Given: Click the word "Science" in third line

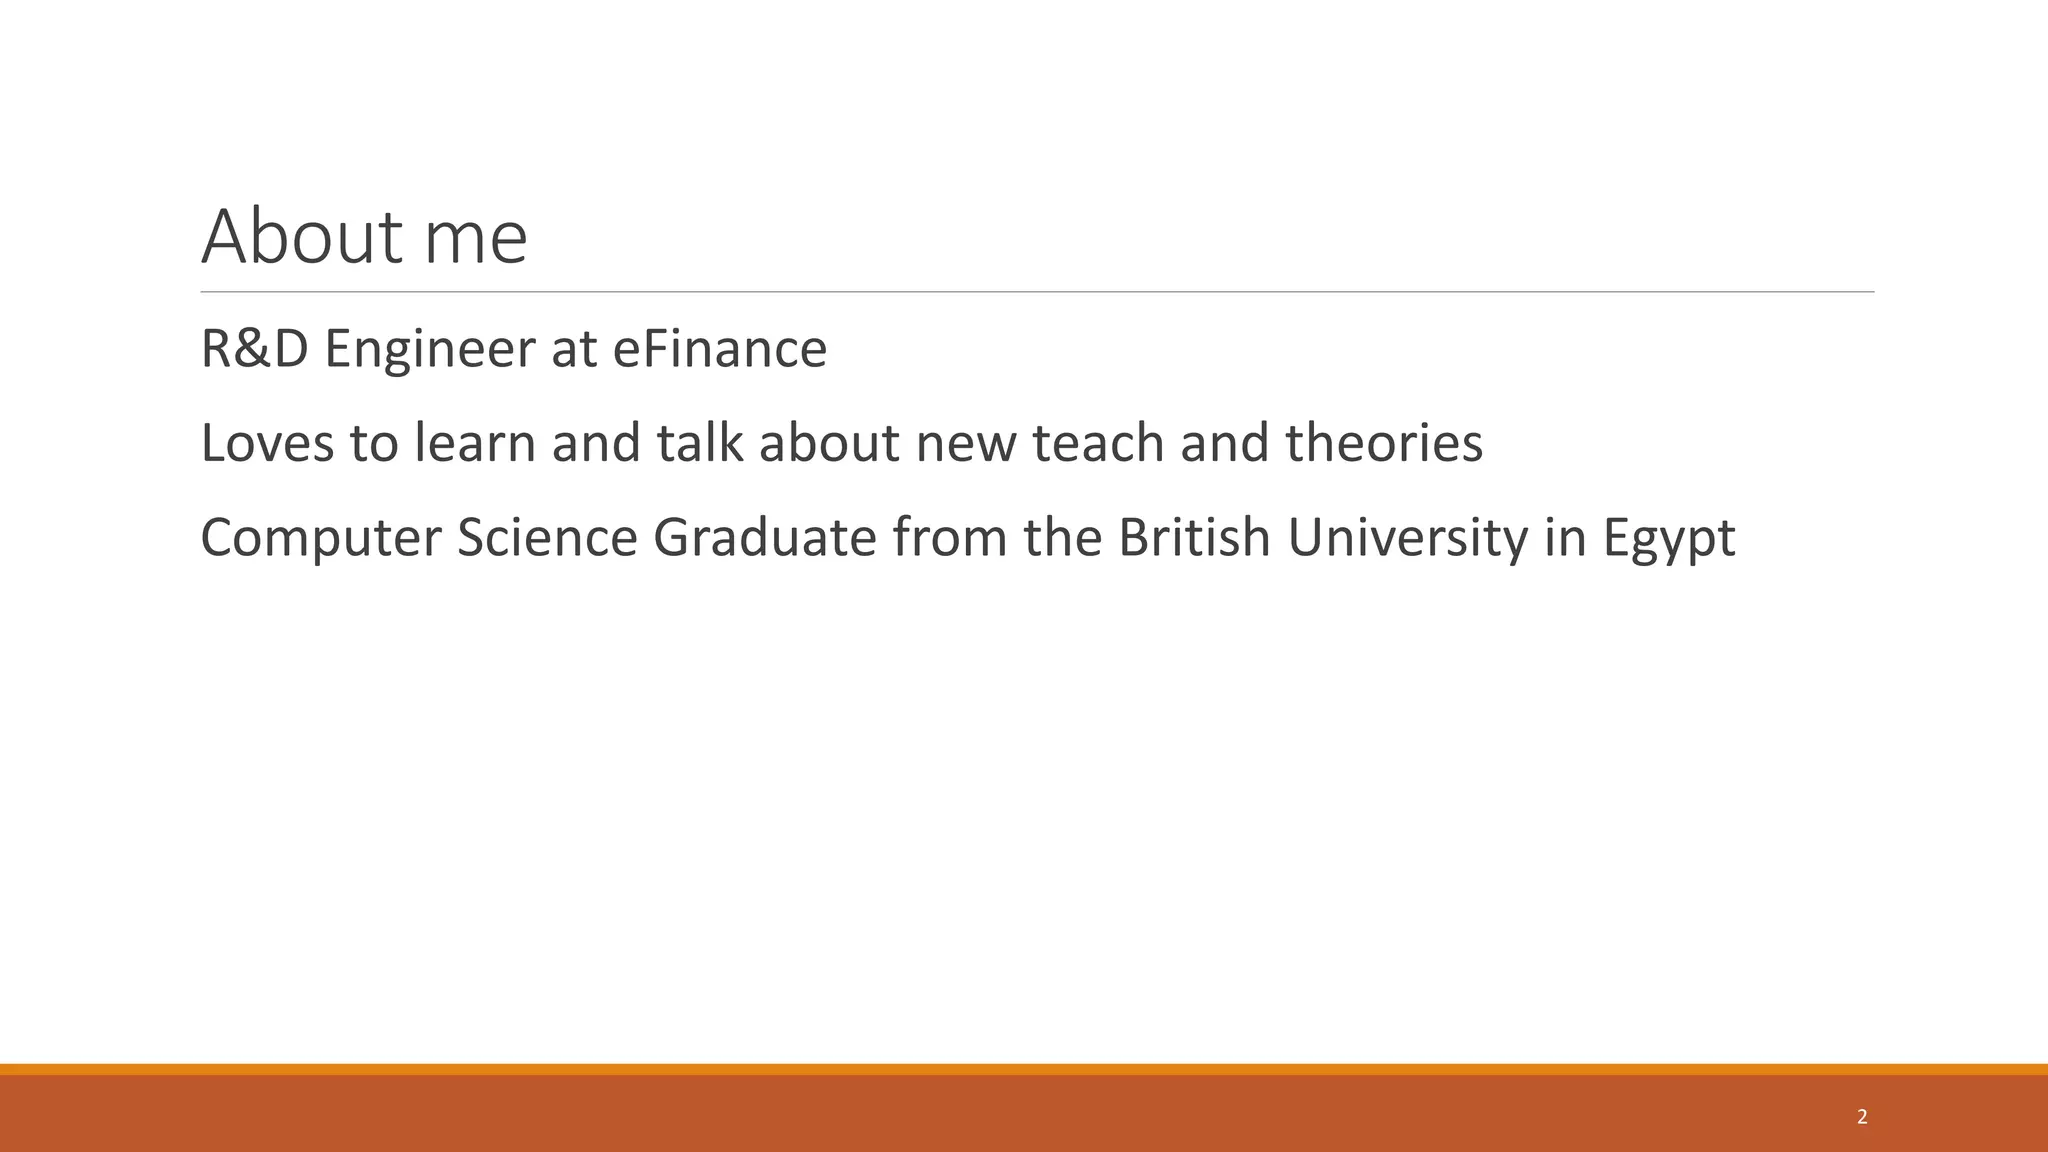Looking at the screenshot, I should pyautogui.click(x=547, y=537).
